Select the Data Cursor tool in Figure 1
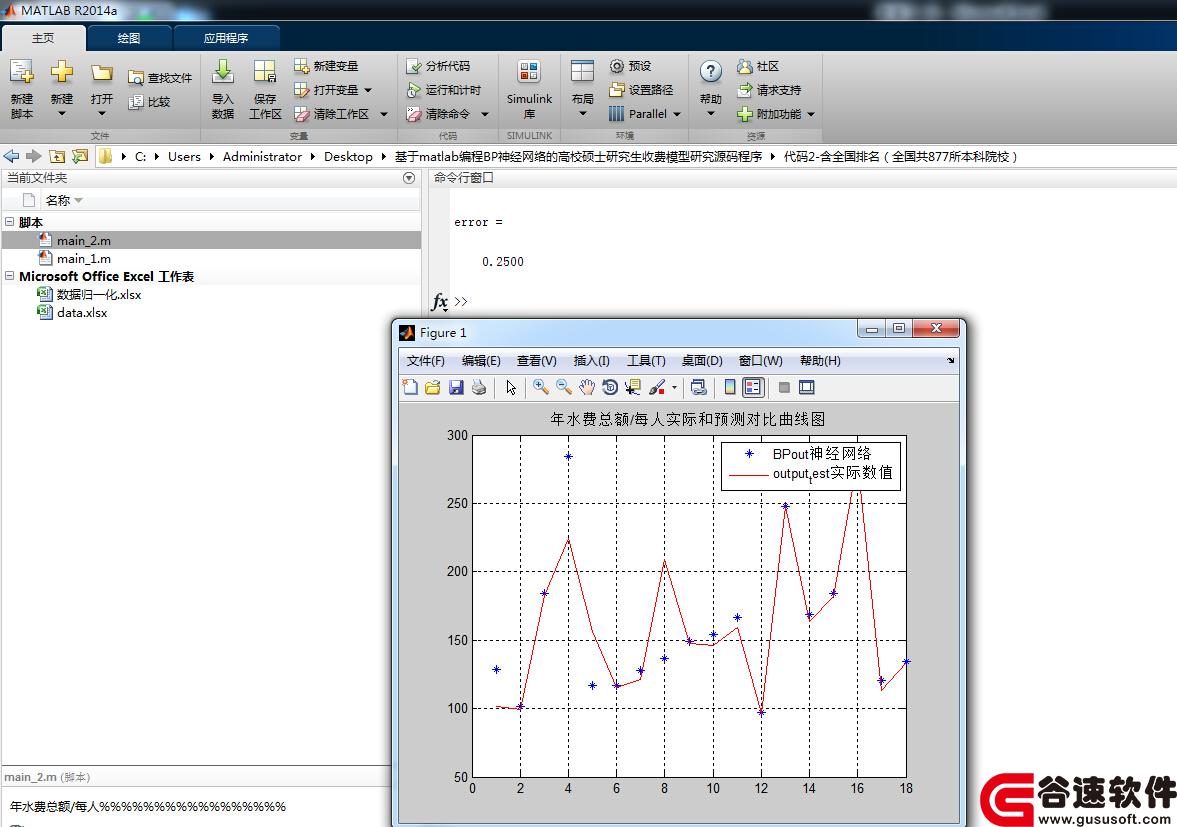 [x=633, y=387]
